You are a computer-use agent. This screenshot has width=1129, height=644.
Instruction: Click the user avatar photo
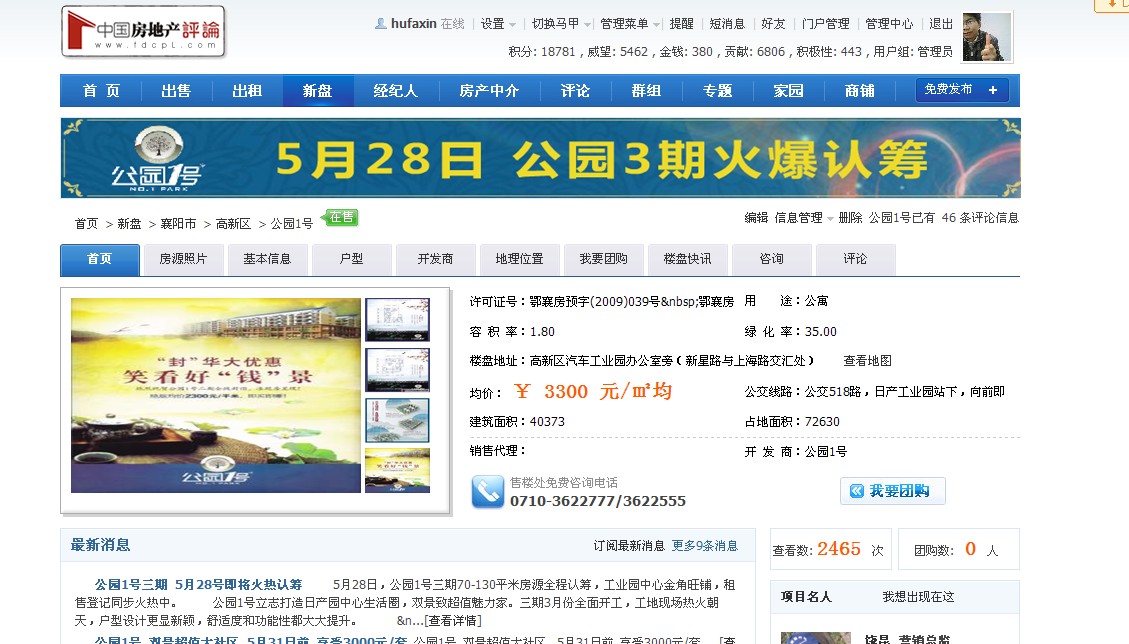[987, 37]
